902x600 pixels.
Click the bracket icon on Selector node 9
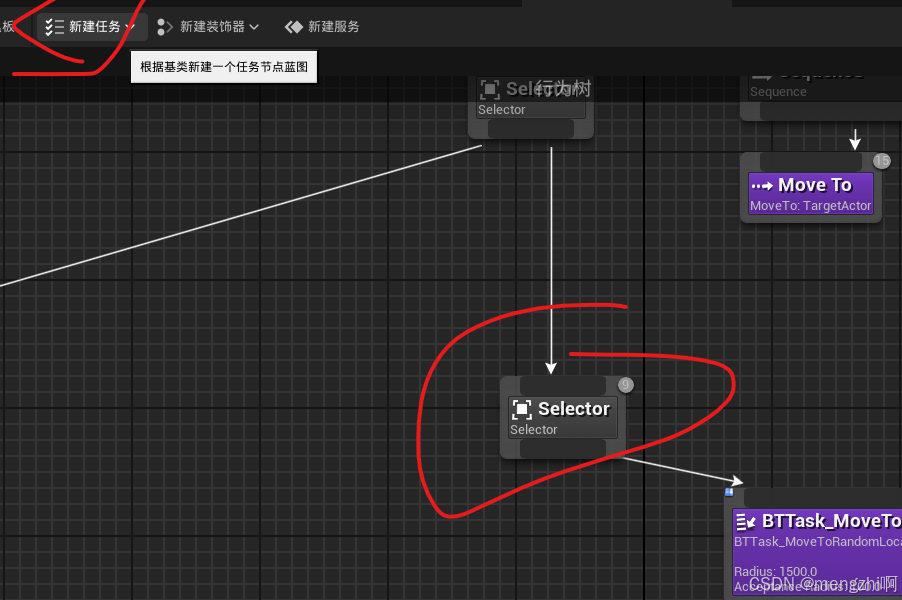coord(522,409)
